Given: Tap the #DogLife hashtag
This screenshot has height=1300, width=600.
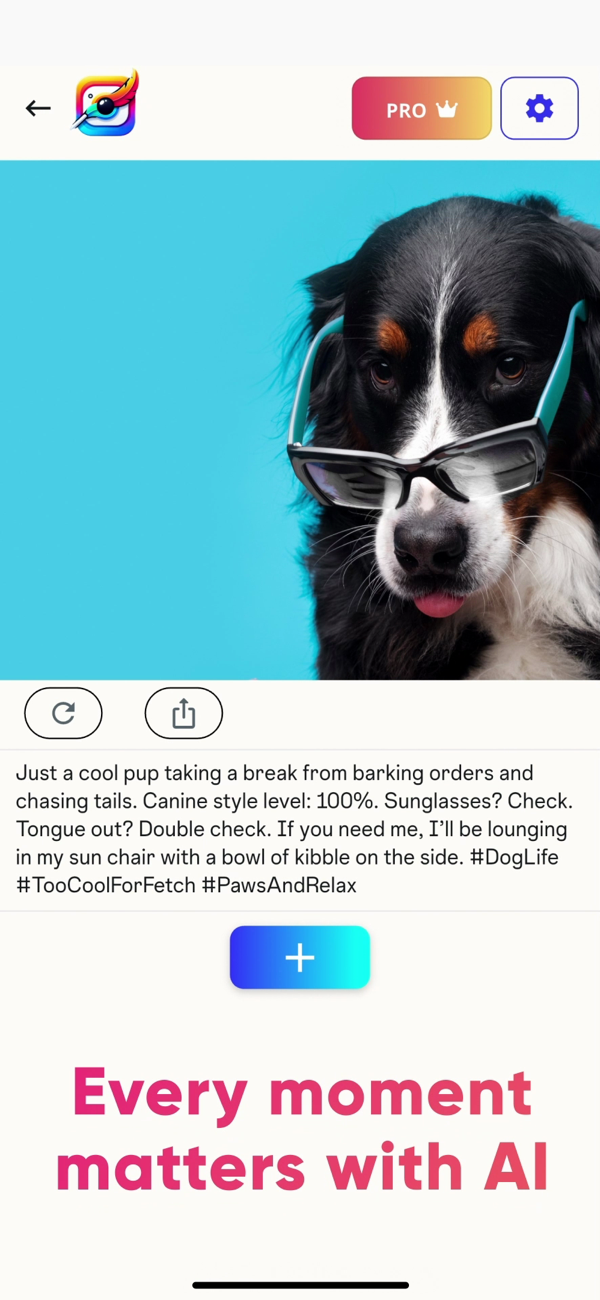Looking at the screenshot, I should pyautogui.click(x=514, y=857).
